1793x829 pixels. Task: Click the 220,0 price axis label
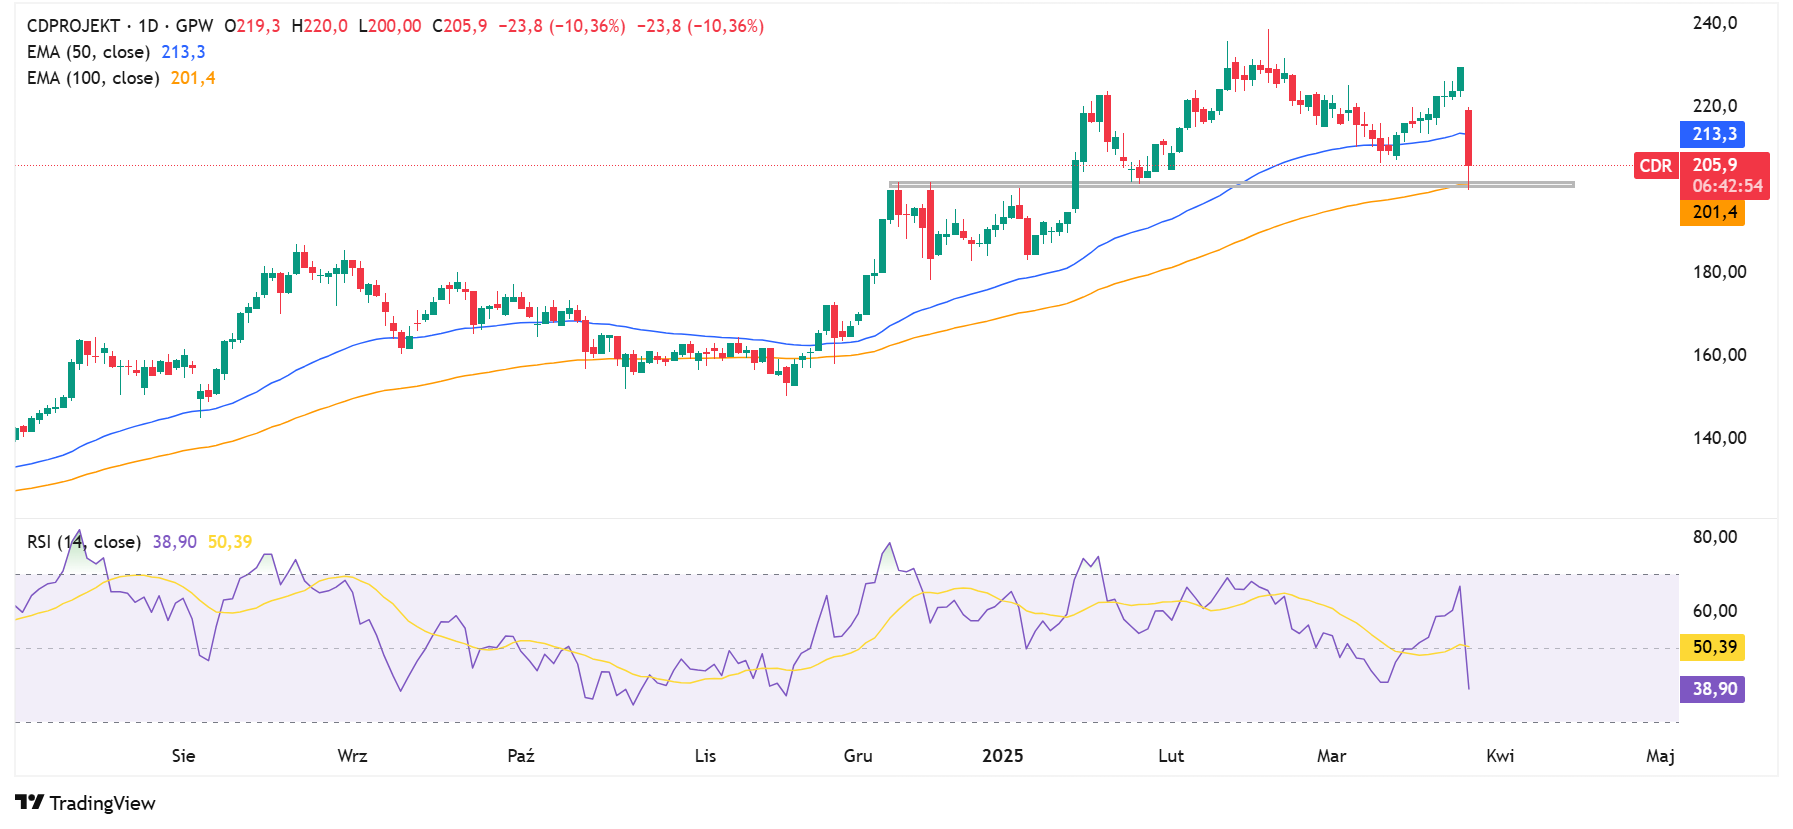point(1715,106)
